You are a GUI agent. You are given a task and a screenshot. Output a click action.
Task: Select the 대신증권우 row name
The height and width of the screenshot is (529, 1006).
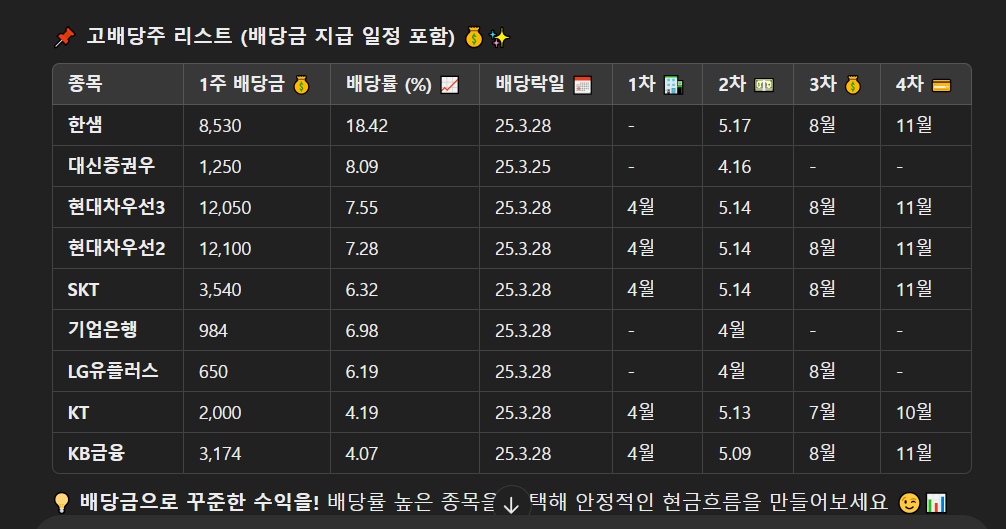click(112, 166)
